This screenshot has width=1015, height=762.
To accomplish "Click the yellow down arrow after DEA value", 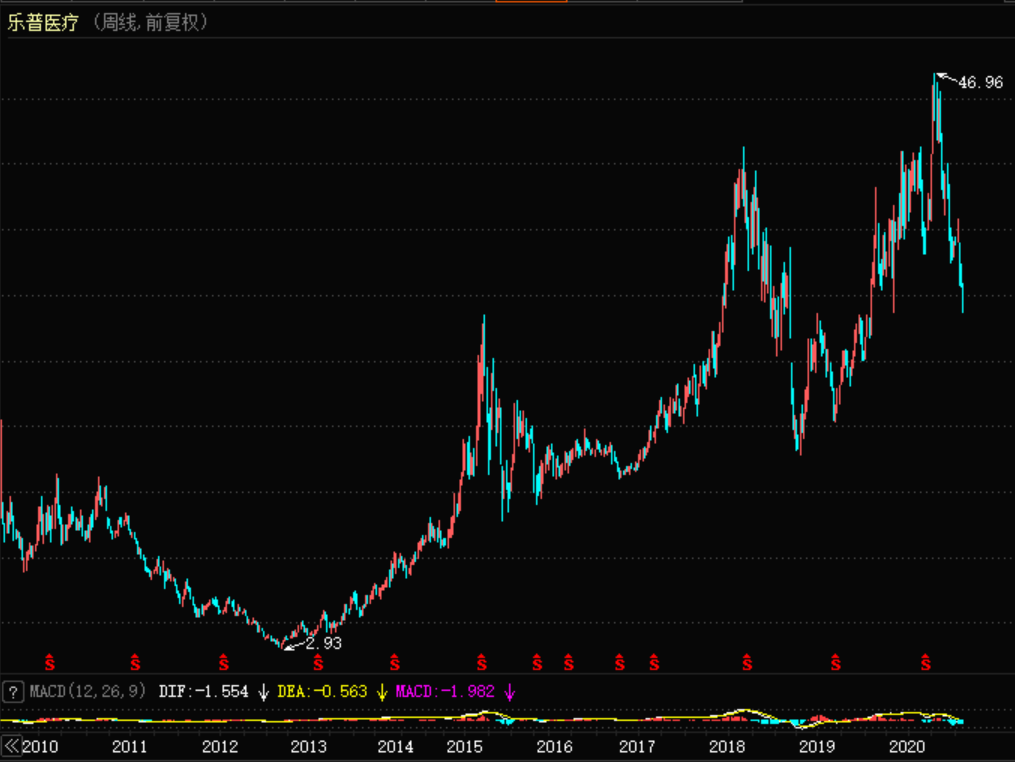I will [382, 692].
